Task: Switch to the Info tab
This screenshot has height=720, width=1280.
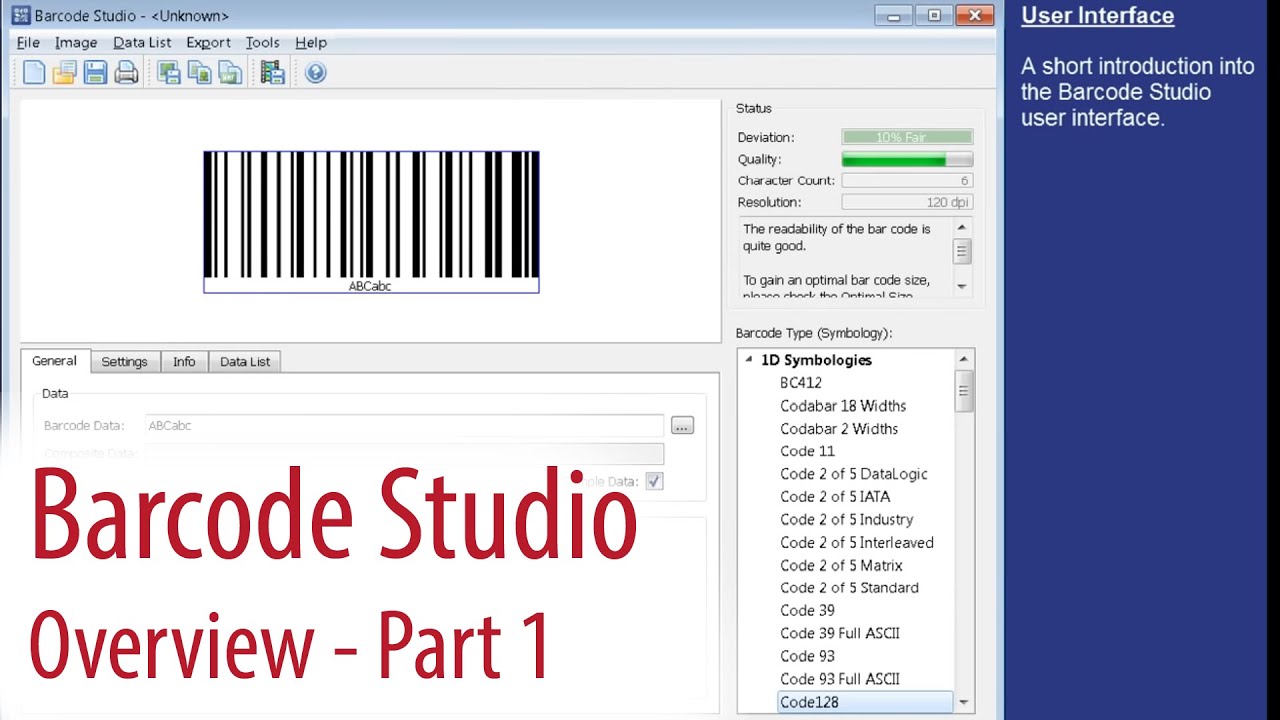Action: click(184, 361)
